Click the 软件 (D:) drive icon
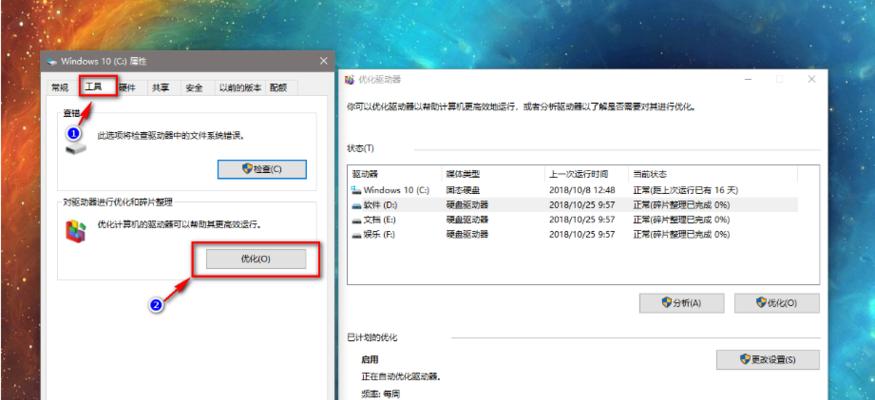Viewport: 875px width, 400px height. pos(356,205)
